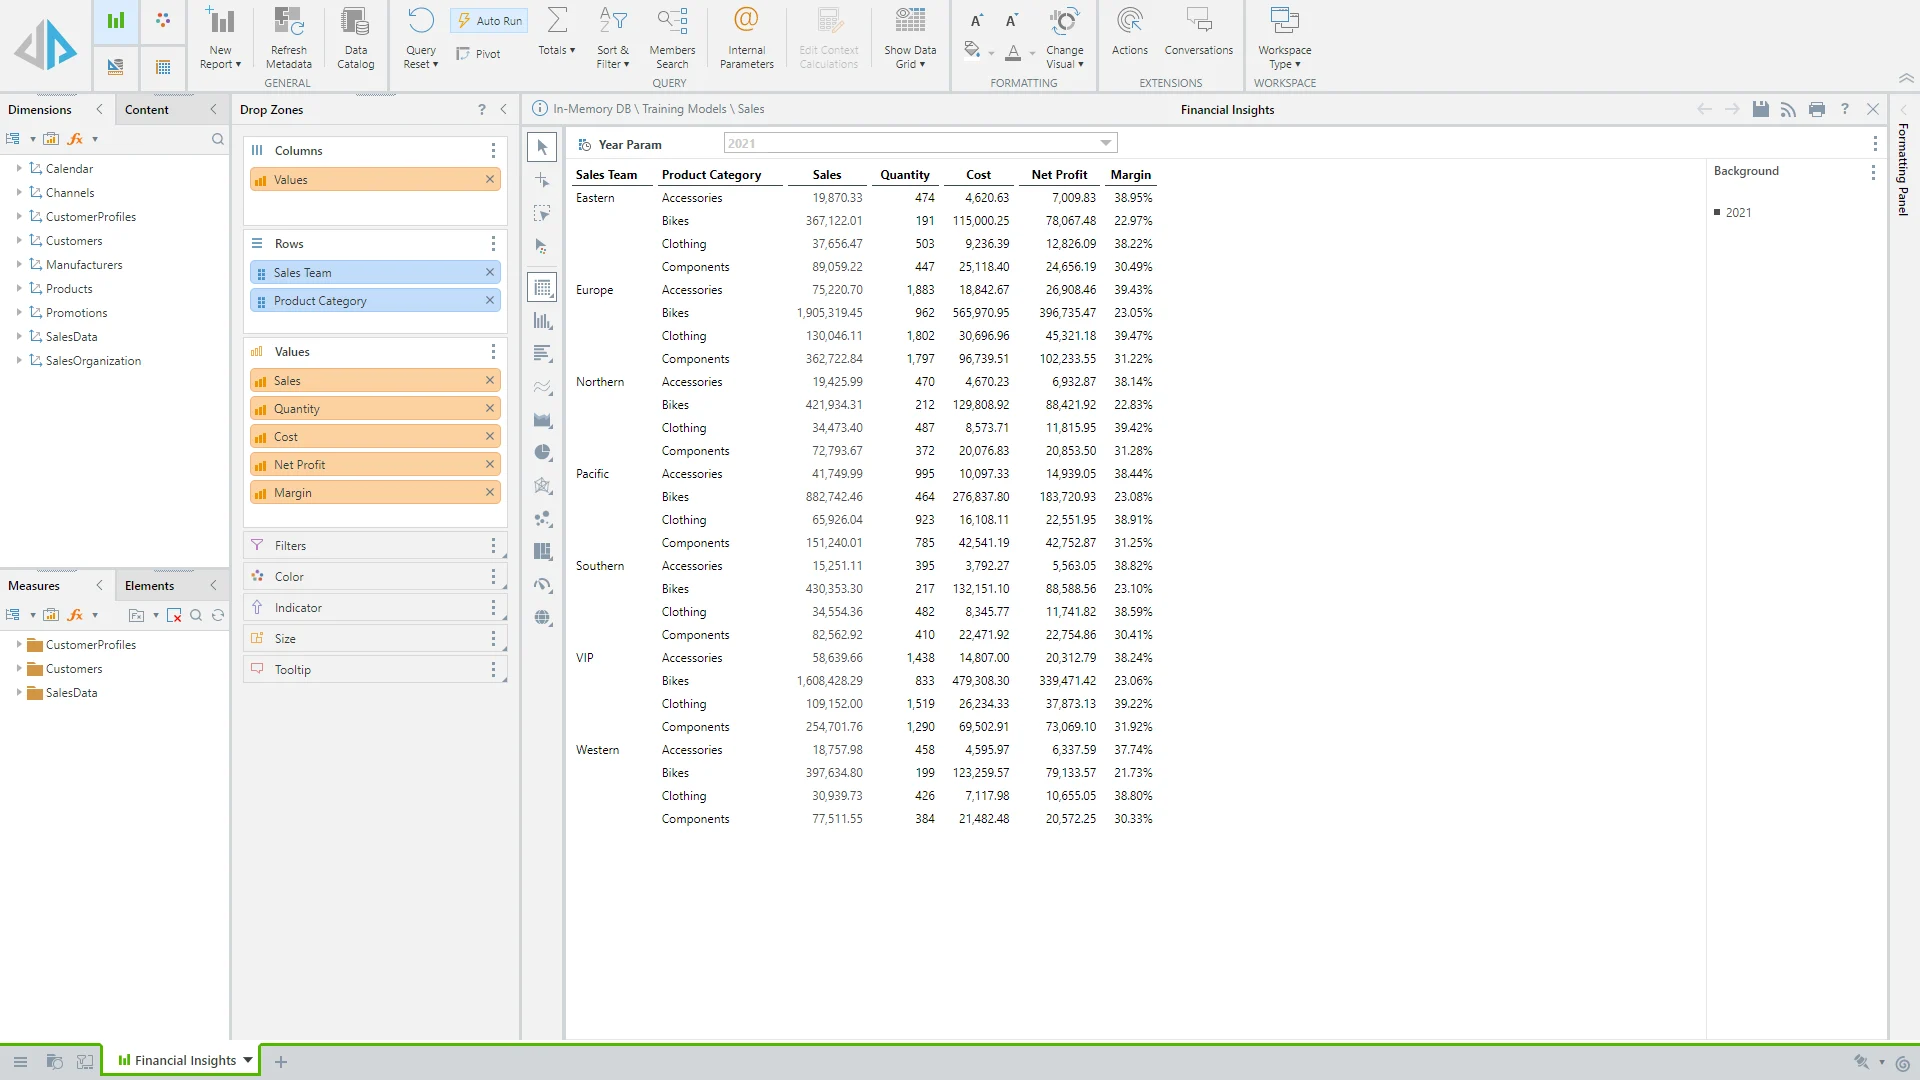Click the Refresh Metadata icon
This screenshot has width=1920, height=1080.
(289, 22)
